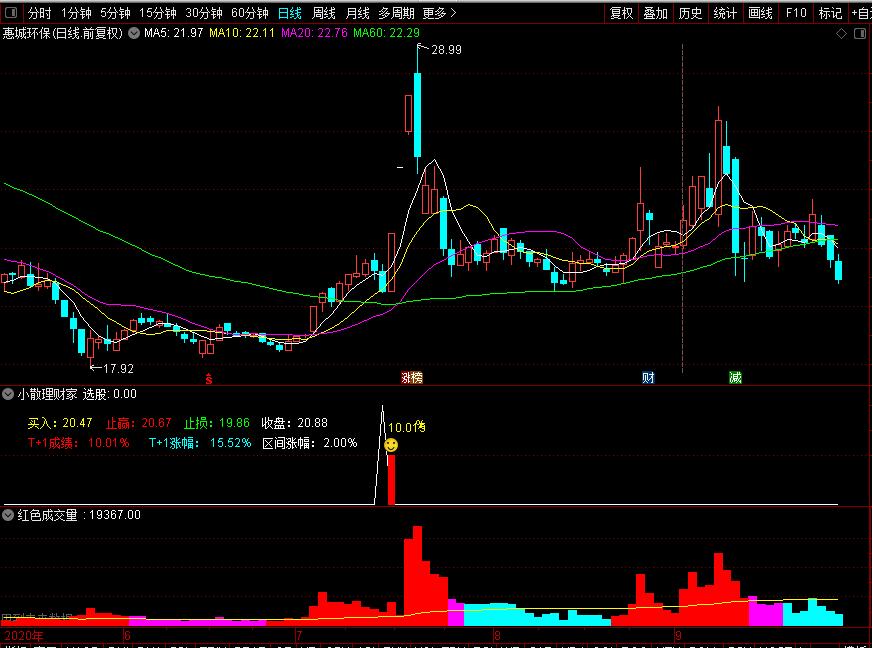Screen dimensions: 872x648
Task: Click 区间涨幅 2.00% value
Action: (x=310, y=443)
